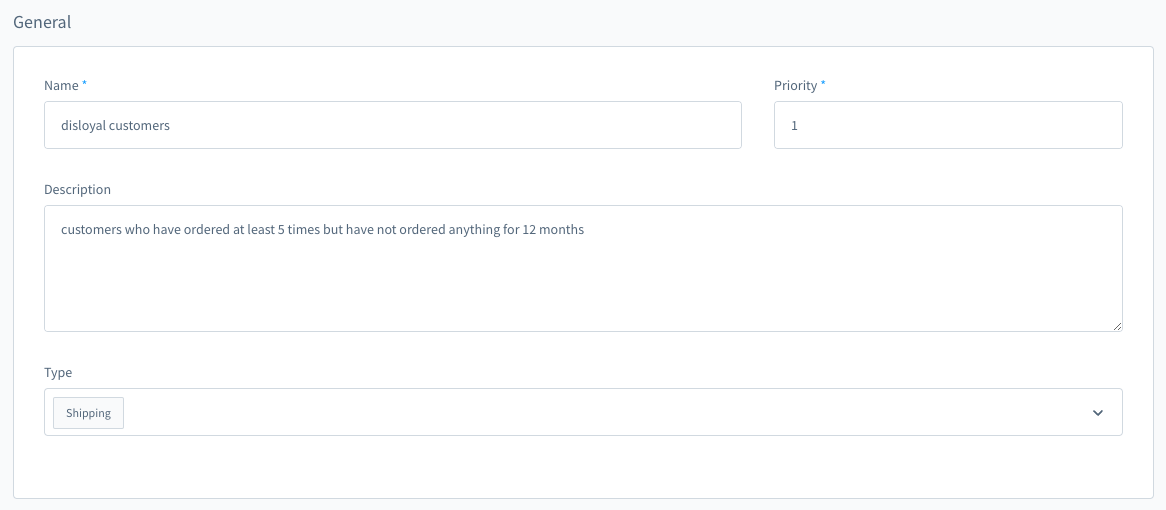
Task: Click empty space right of Shipping tag
Action: (595, 413)
